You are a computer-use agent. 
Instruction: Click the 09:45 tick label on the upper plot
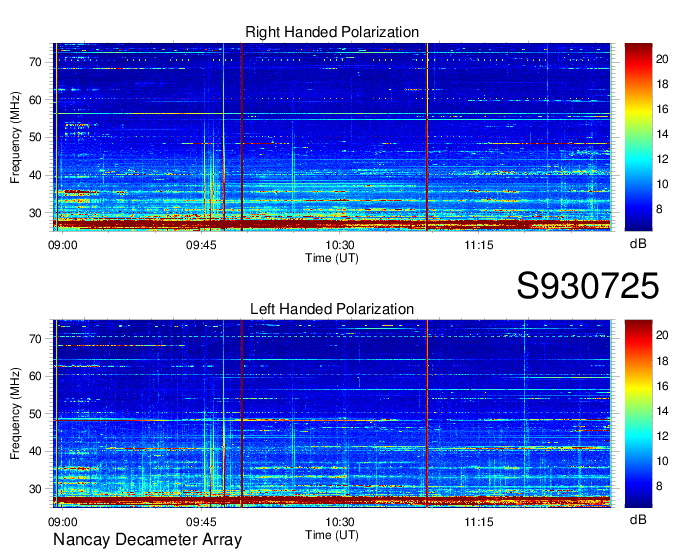point(201,245)
